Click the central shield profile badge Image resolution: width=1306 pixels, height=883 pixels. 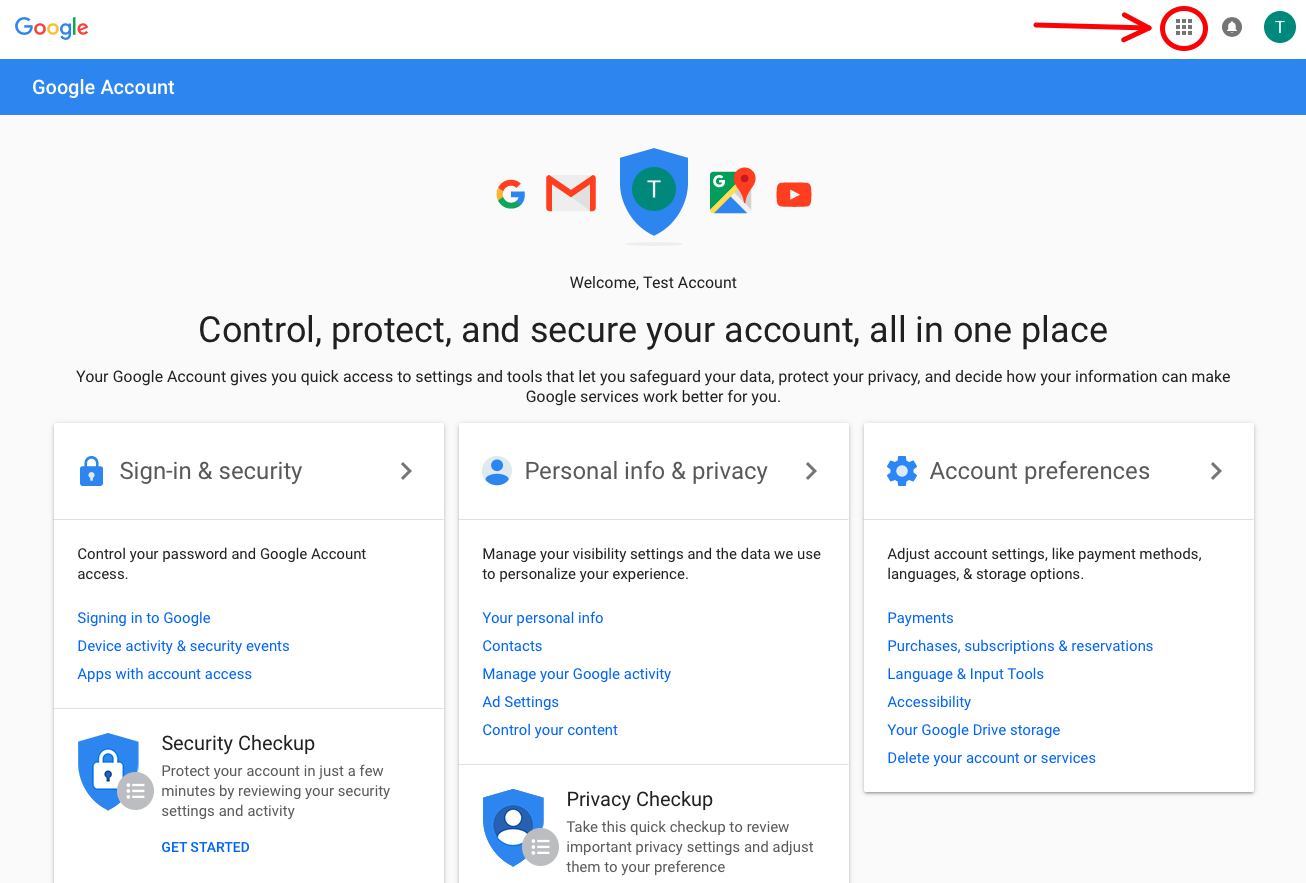point(654,190)
